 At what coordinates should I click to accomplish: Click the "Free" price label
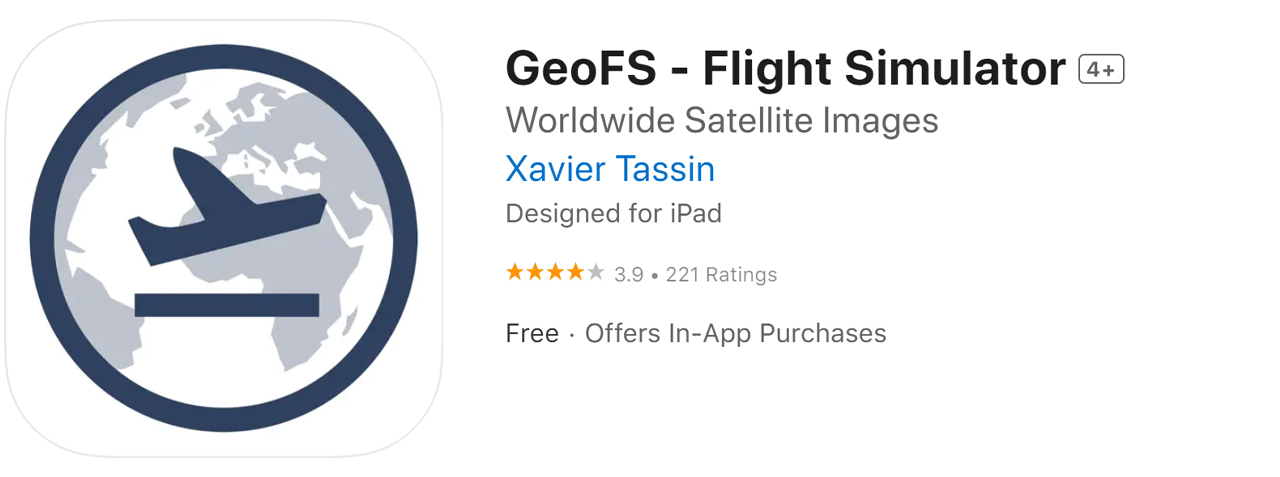click(532, 333)
